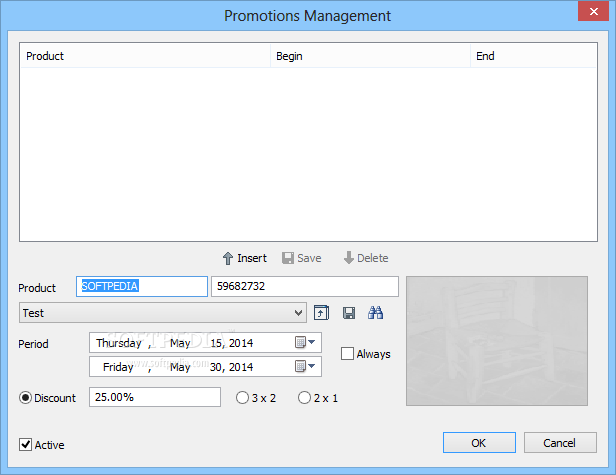Open the calendar picker for the end date
616x475 pixels.
coord(305,367)
